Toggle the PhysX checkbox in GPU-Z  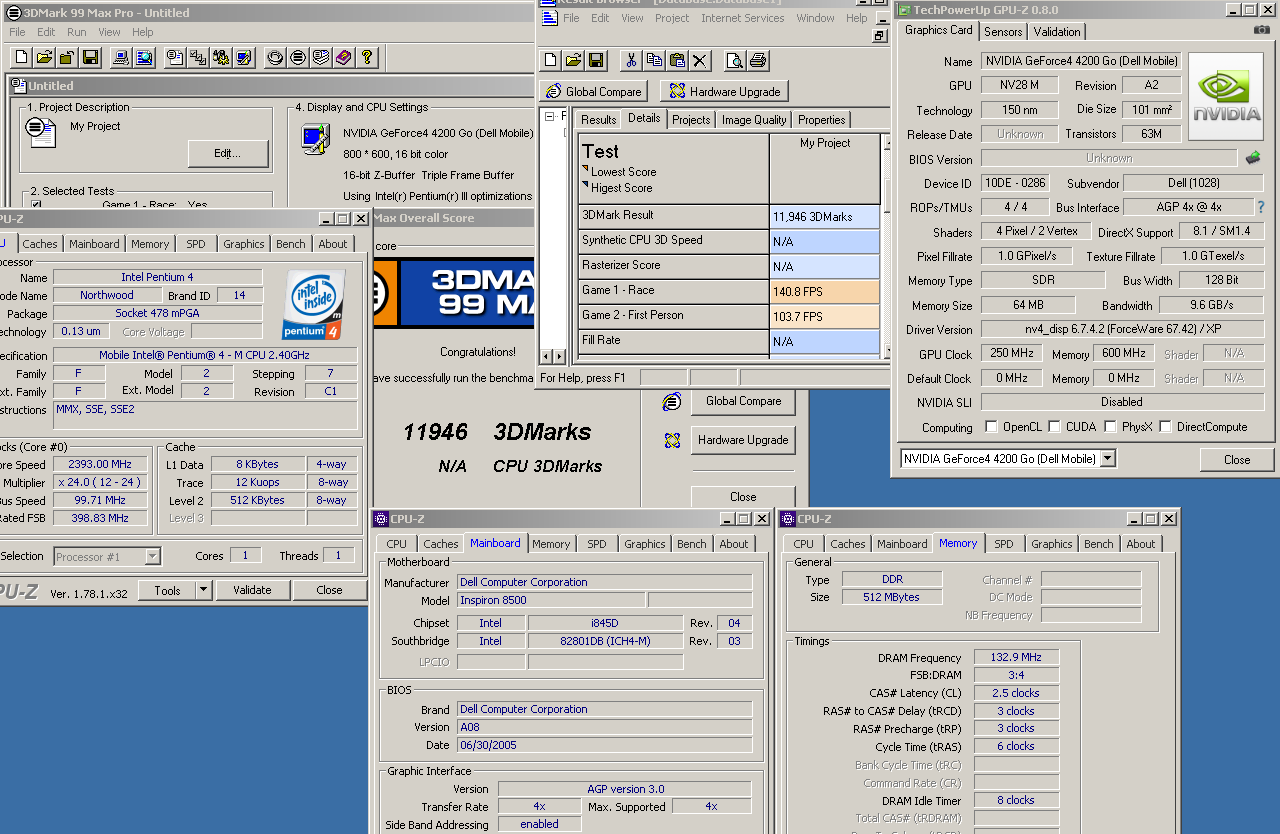point(1110,427)
